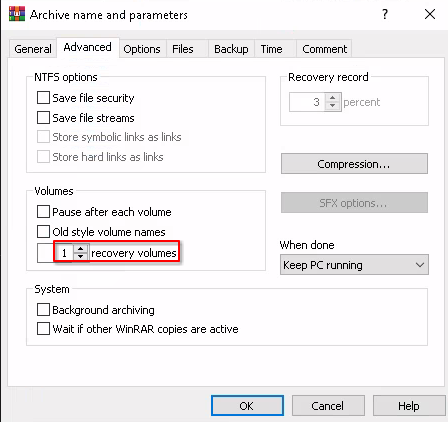The image size is (448, 422).
Task: Click the 'NTFS options' group label
Action: (66, 77)
